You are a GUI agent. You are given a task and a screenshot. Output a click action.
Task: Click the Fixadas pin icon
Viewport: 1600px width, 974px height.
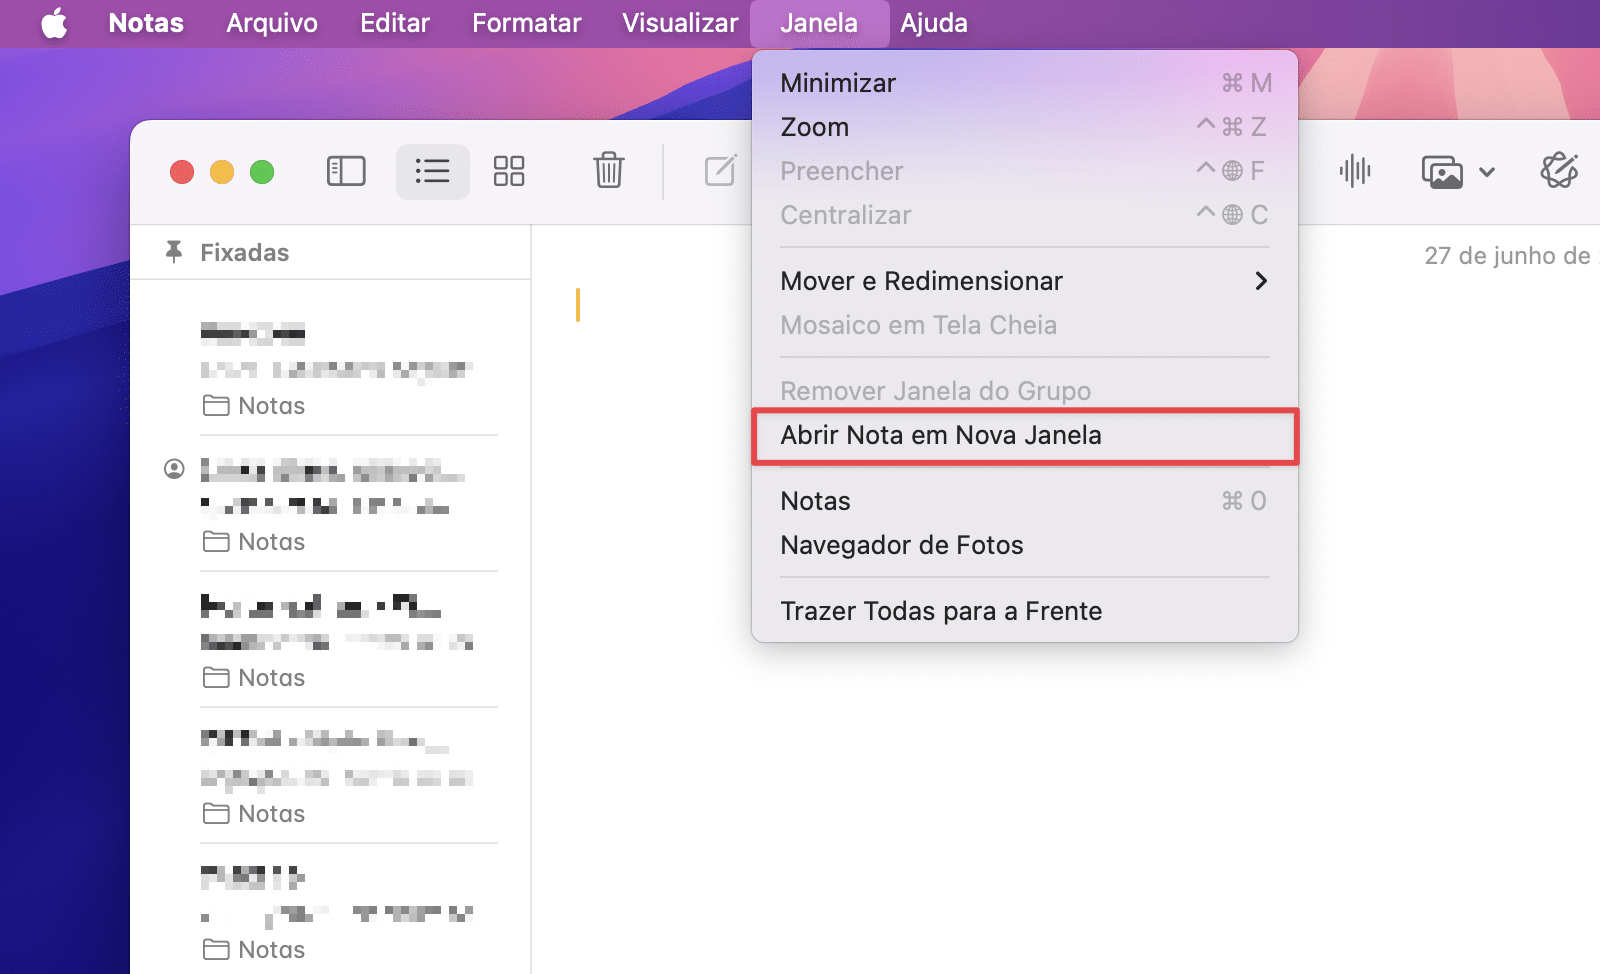click(174, 252)
